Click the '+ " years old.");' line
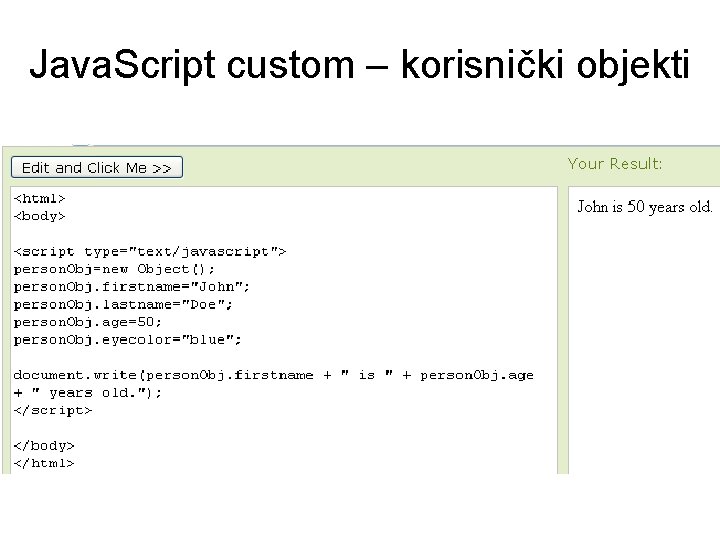Screen dimensions: 720x540 (88, 393)
